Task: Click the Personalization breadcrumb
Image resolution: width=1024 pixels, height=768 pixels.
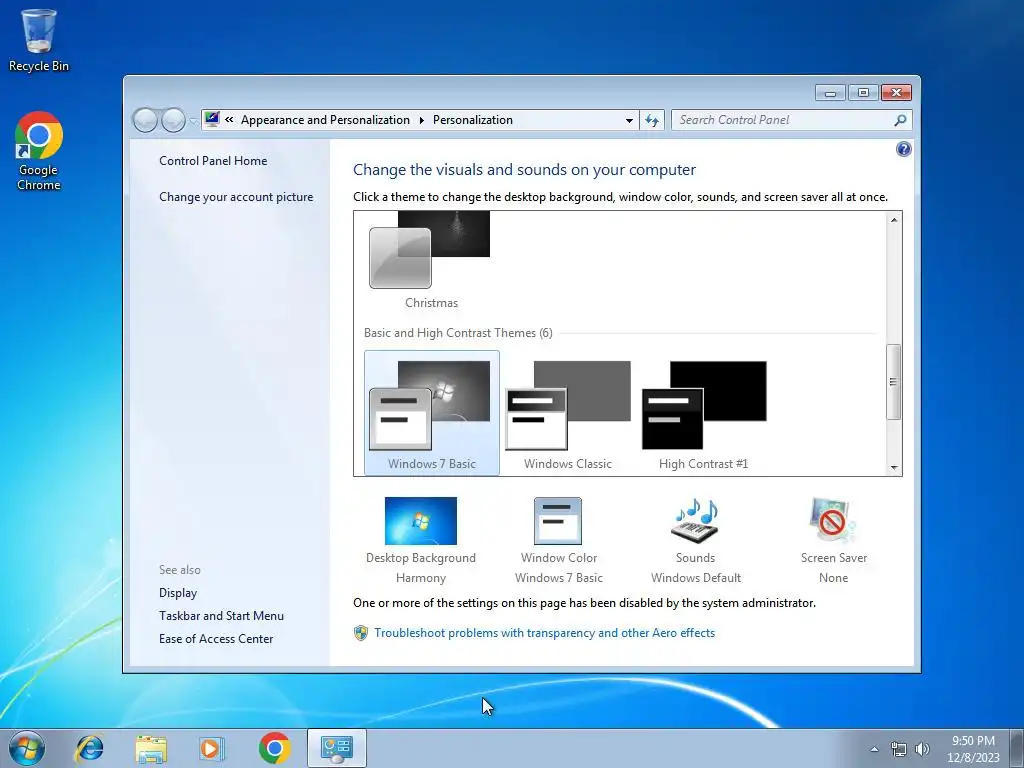Action: 473,120
